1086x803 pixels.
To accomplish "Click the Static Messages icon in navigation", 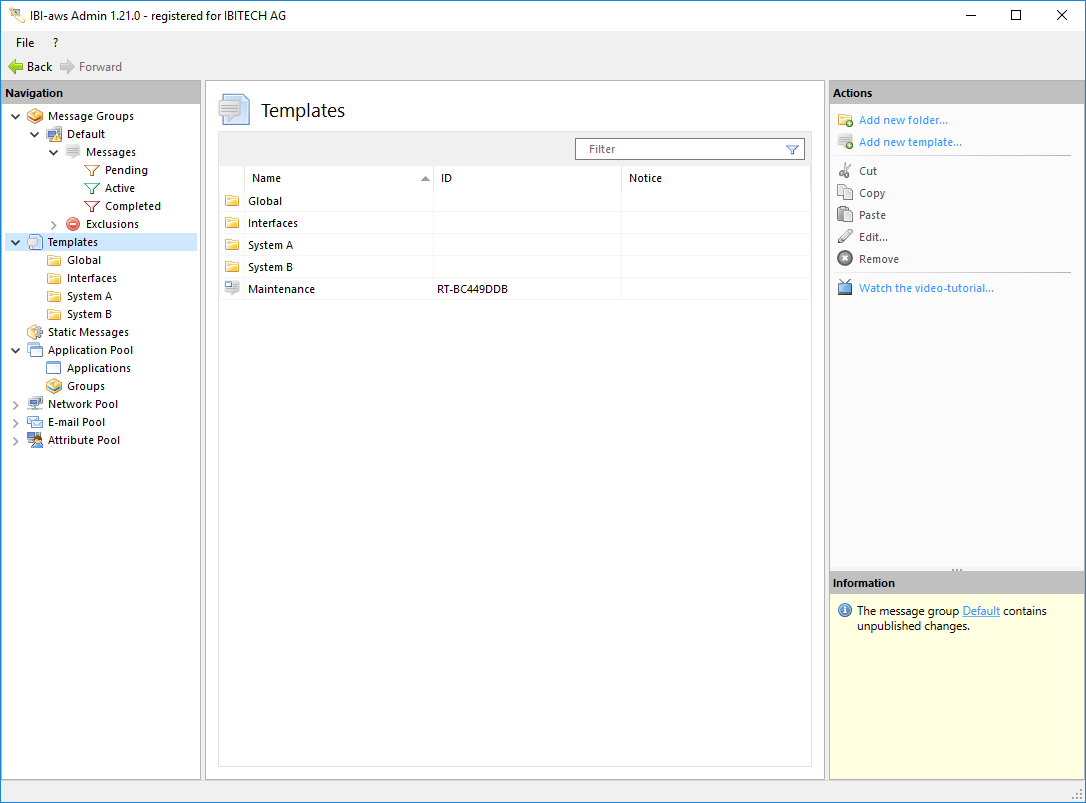I will click(35, 332).
